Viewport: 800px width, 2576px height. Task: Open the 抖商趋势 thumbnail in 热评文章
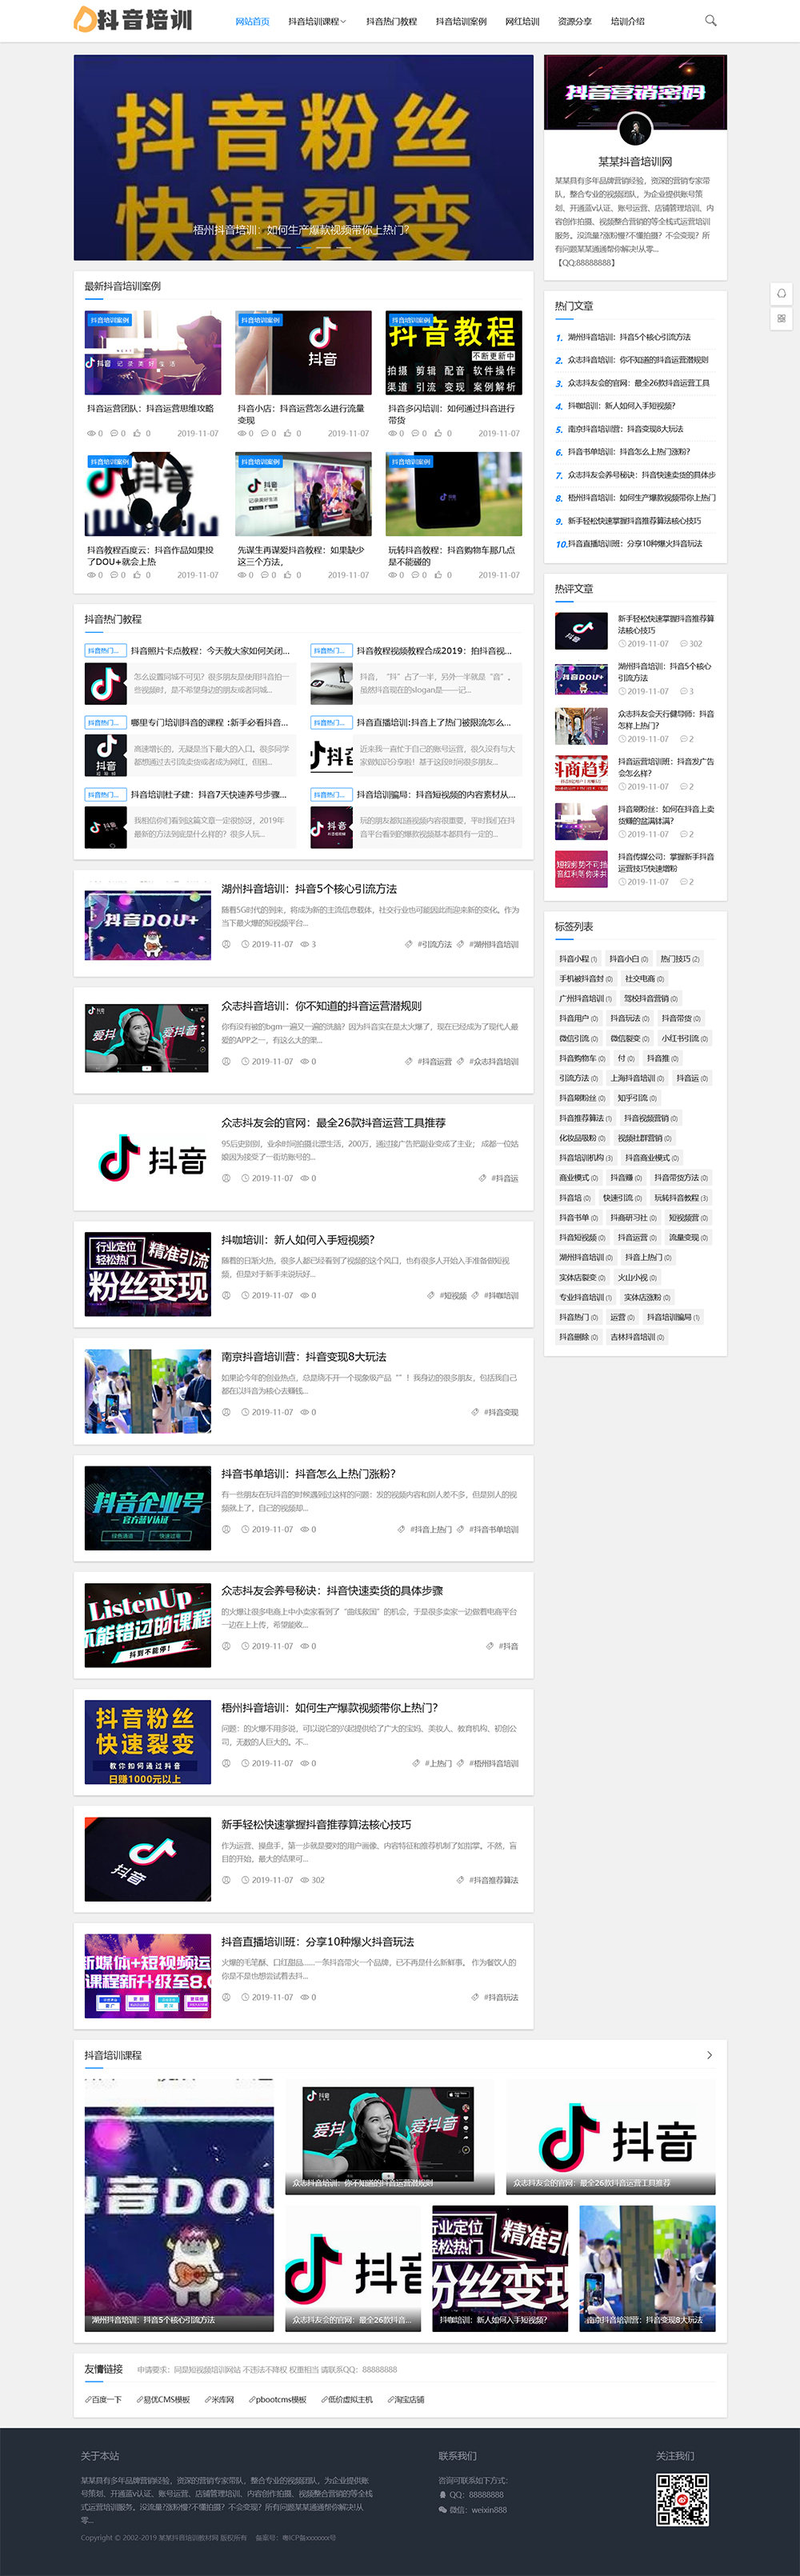(582, 774)
